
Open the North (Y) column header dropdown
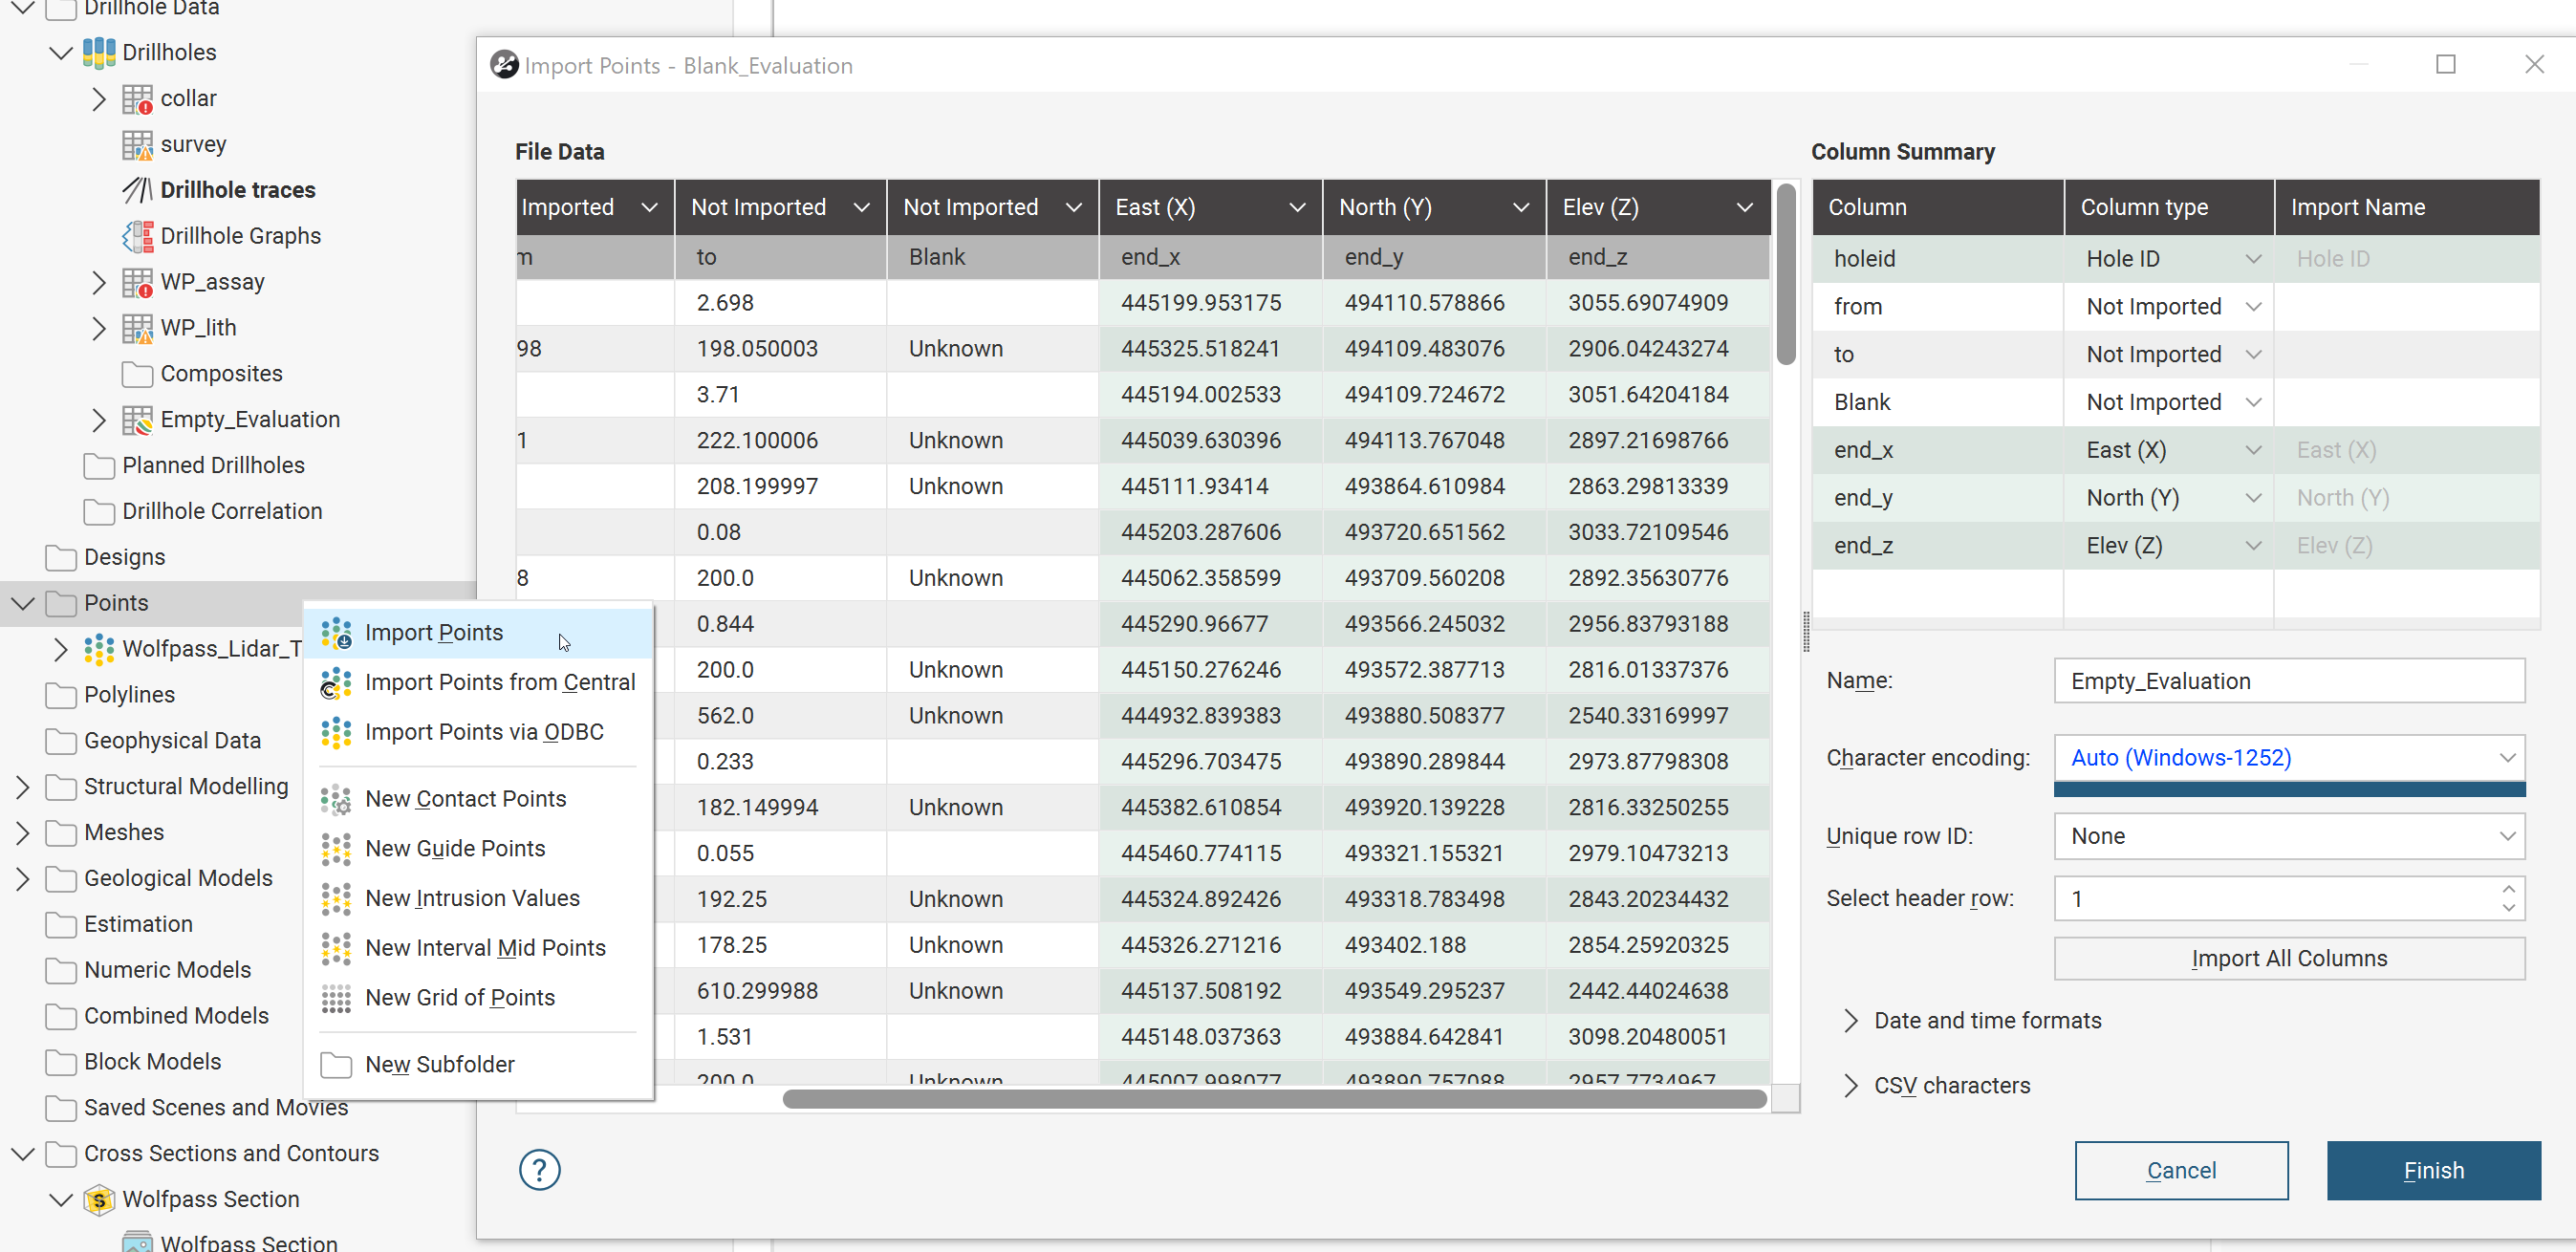(1521, 208)
